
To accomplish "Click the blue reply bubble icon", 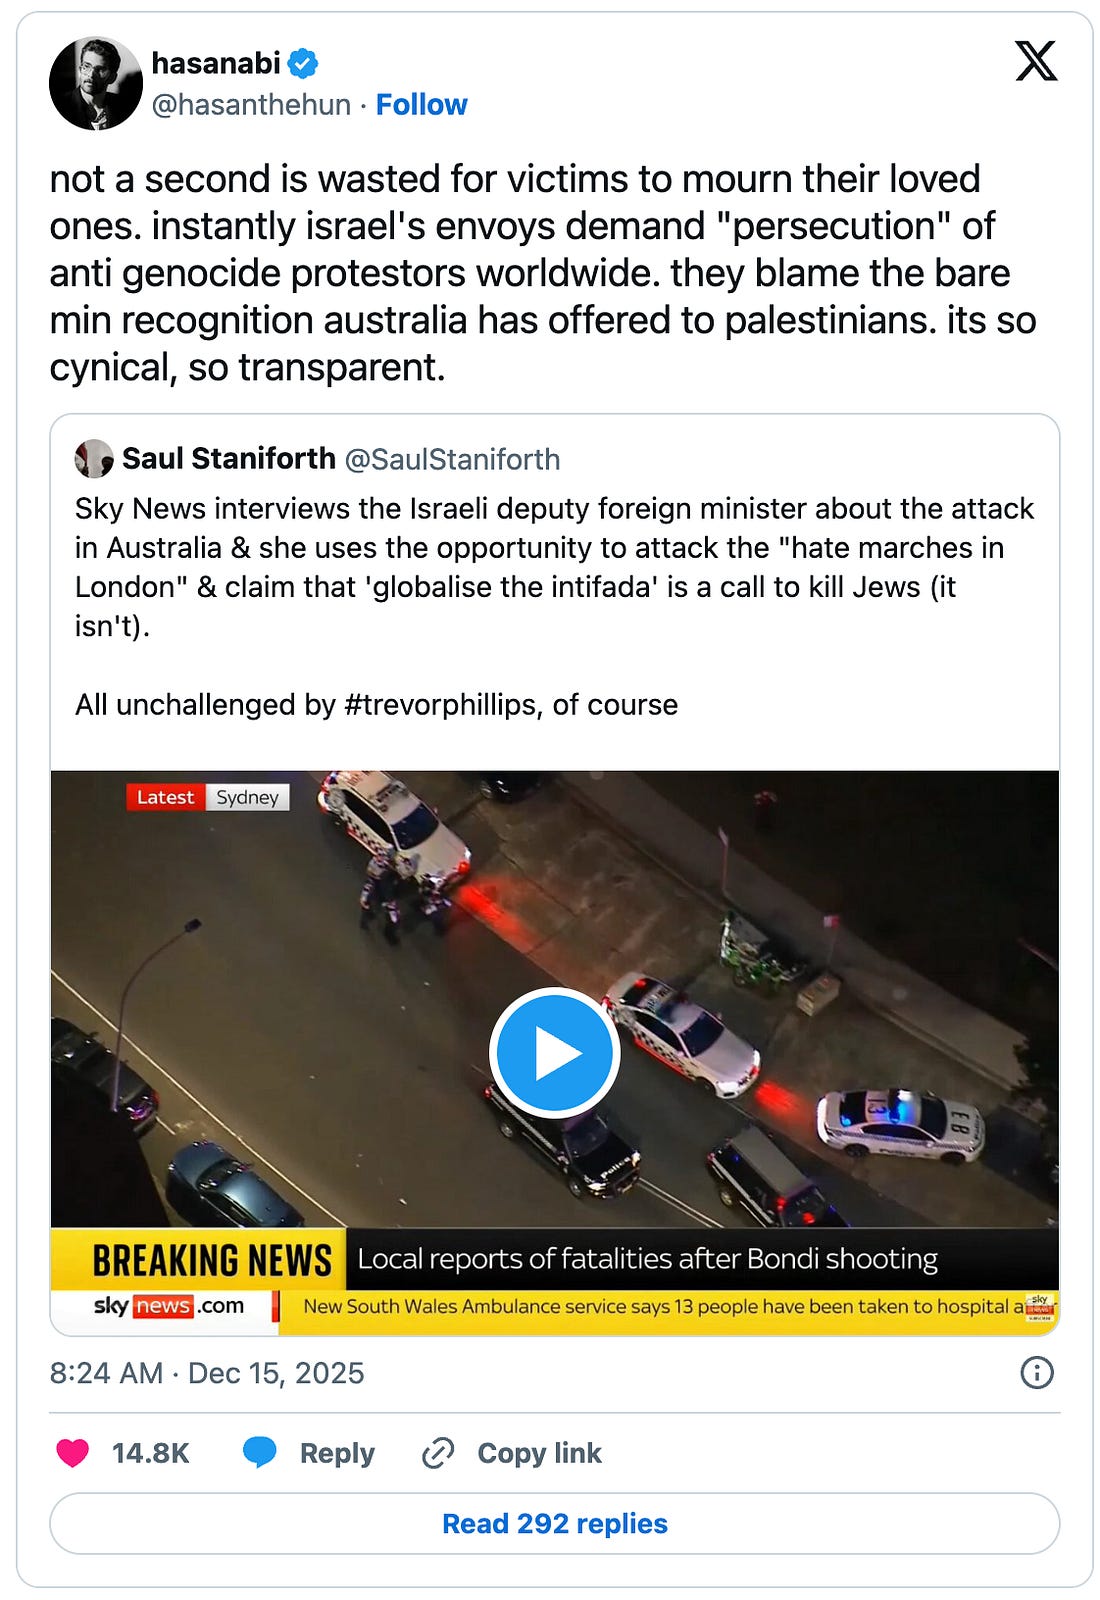I will (x=260, y=1452).
